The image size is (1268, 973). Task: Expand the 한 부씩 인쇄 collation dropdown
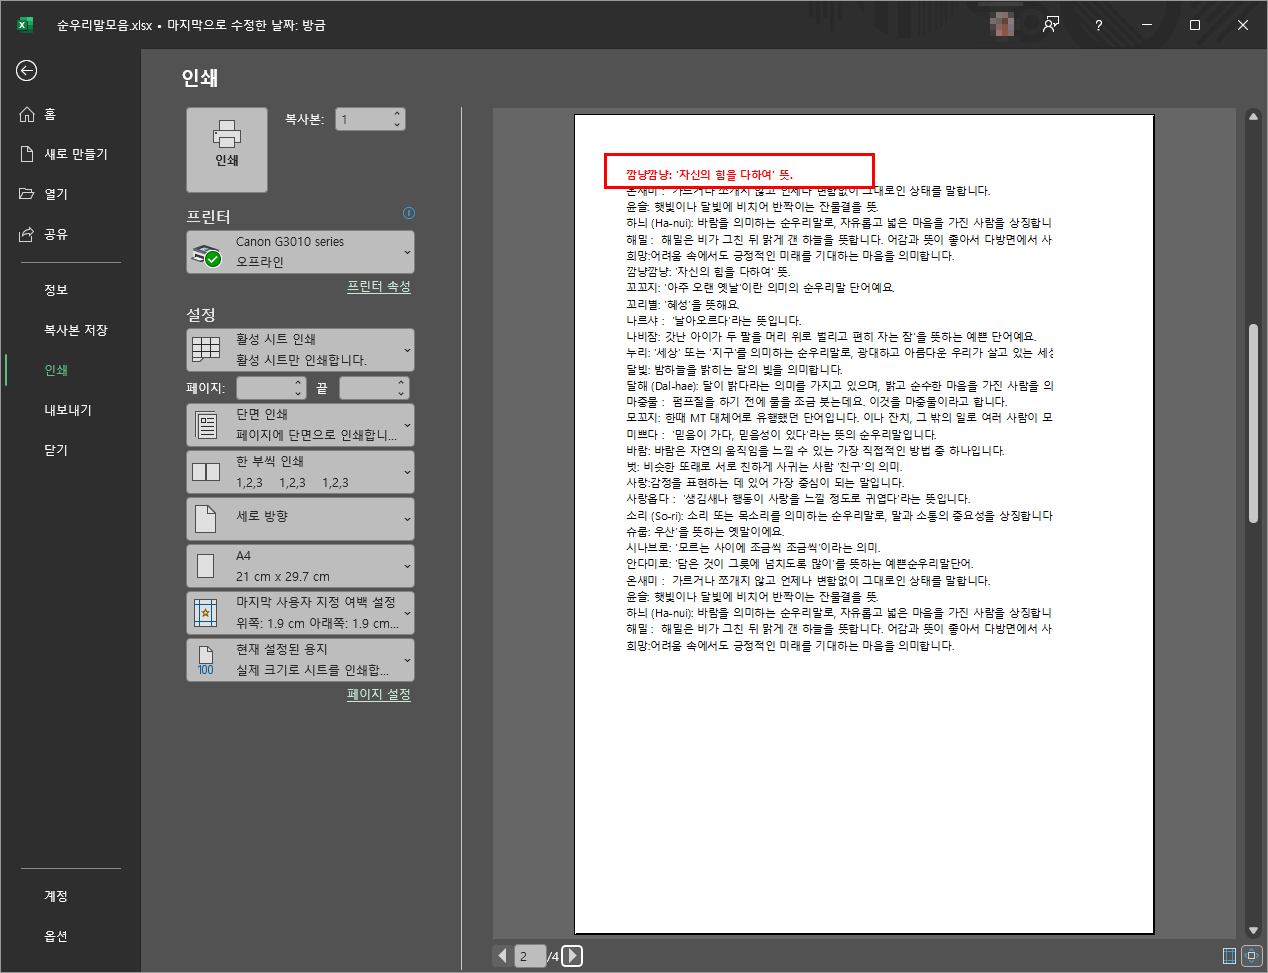pos(300,472)
